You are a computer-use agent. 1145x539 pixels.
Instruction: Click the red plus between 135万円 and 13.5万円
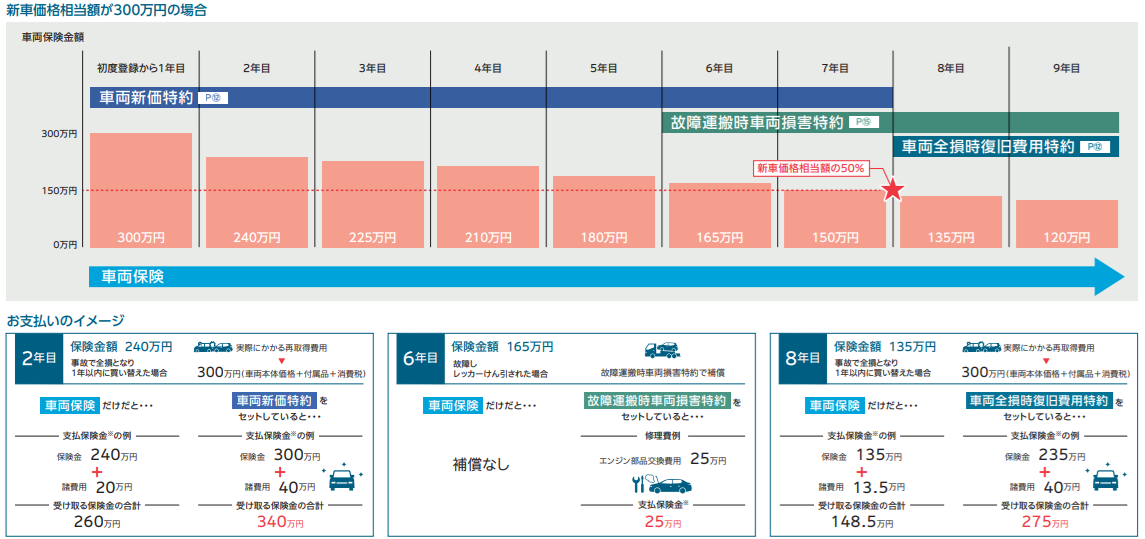click(x=861, y=471)
